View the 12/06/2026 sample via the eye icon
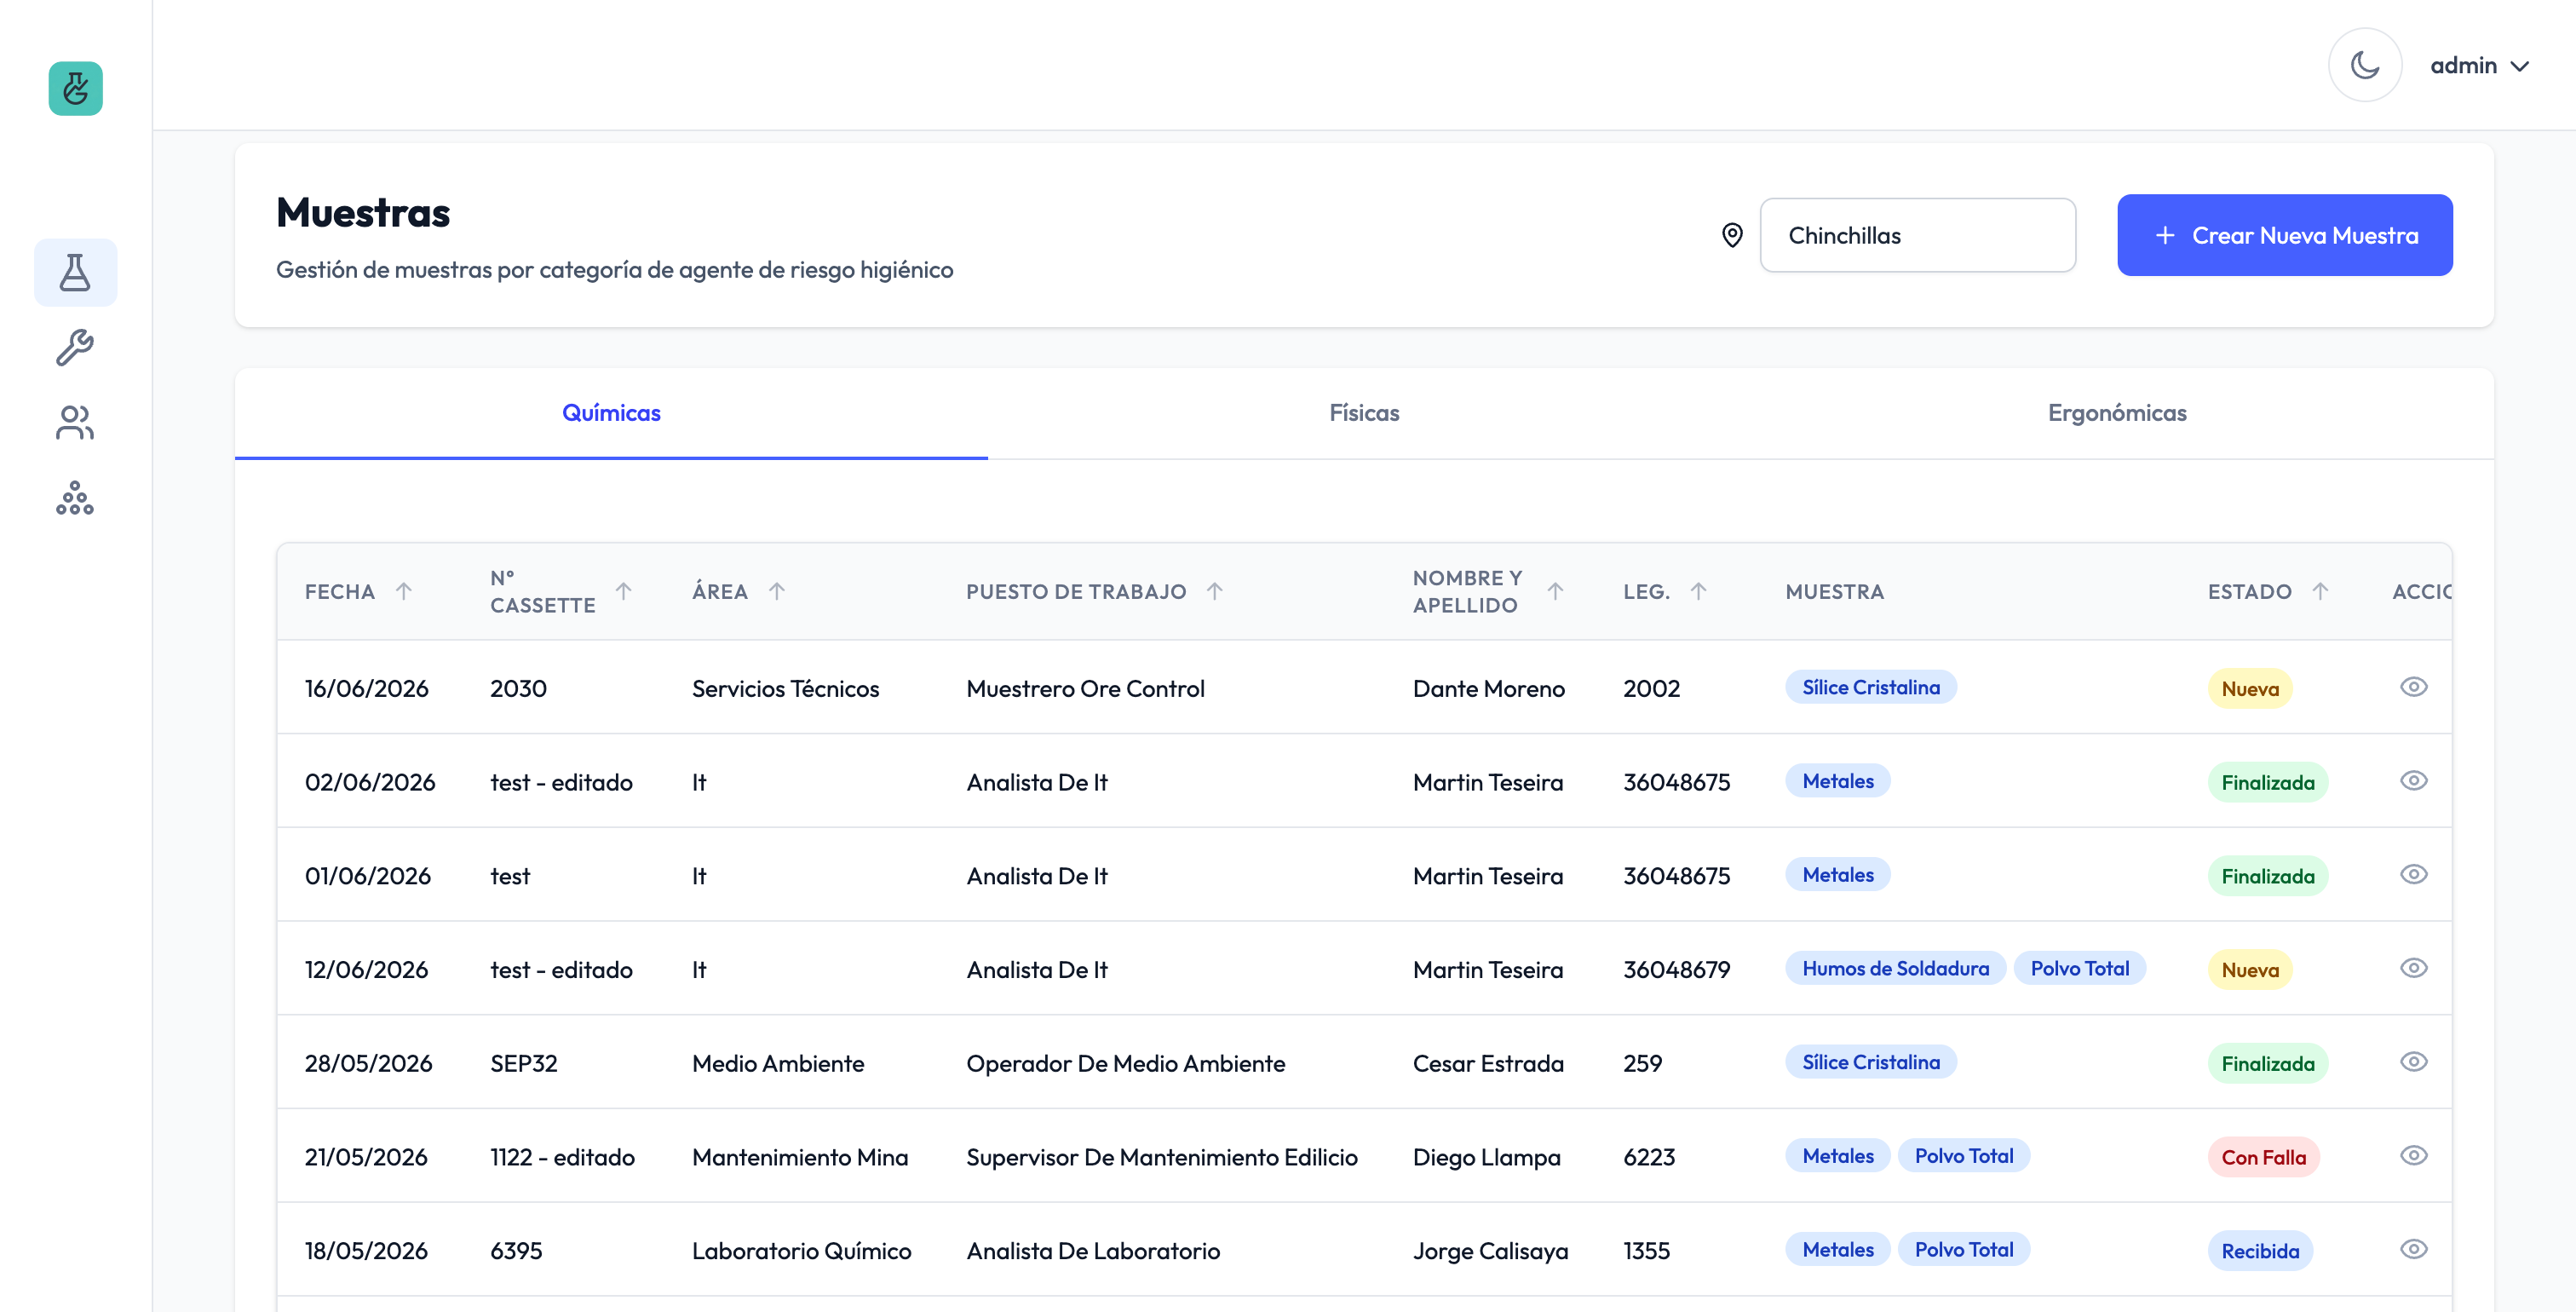2576x1312 pixels. [x=2413, y=968]
